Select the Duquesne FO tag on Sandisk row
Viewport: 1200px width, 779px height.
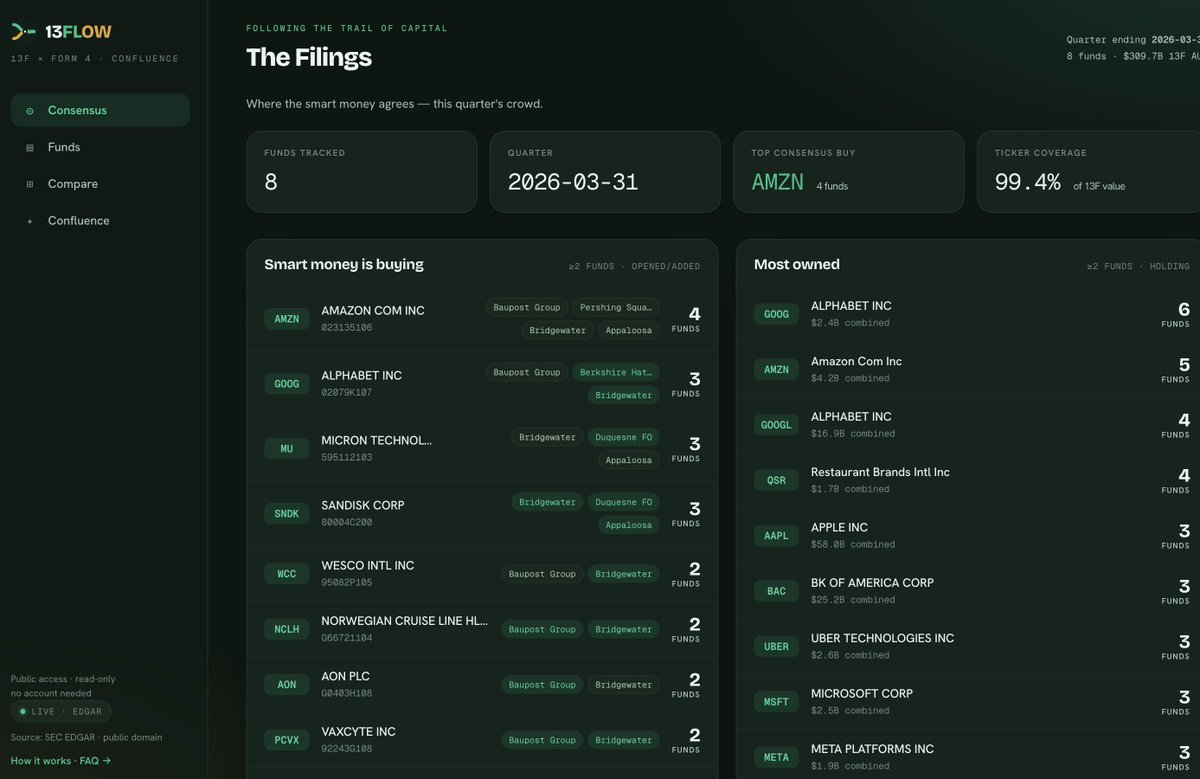(622, 502)
